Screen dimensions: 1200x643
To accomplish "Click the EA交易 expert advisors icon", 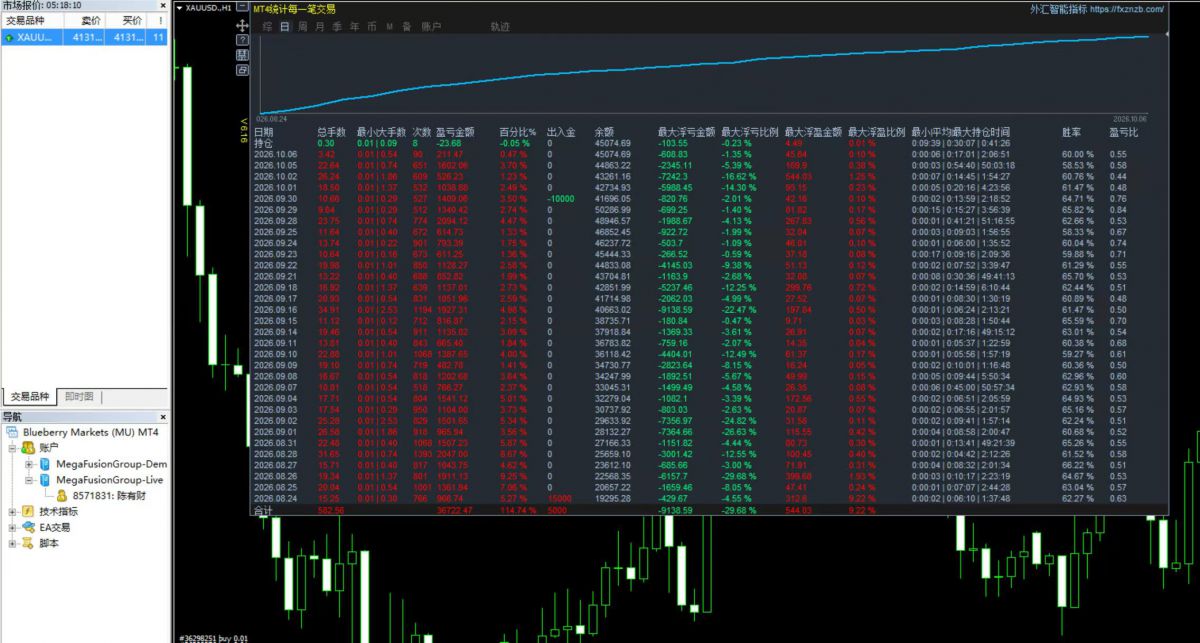I will (28, 527).
